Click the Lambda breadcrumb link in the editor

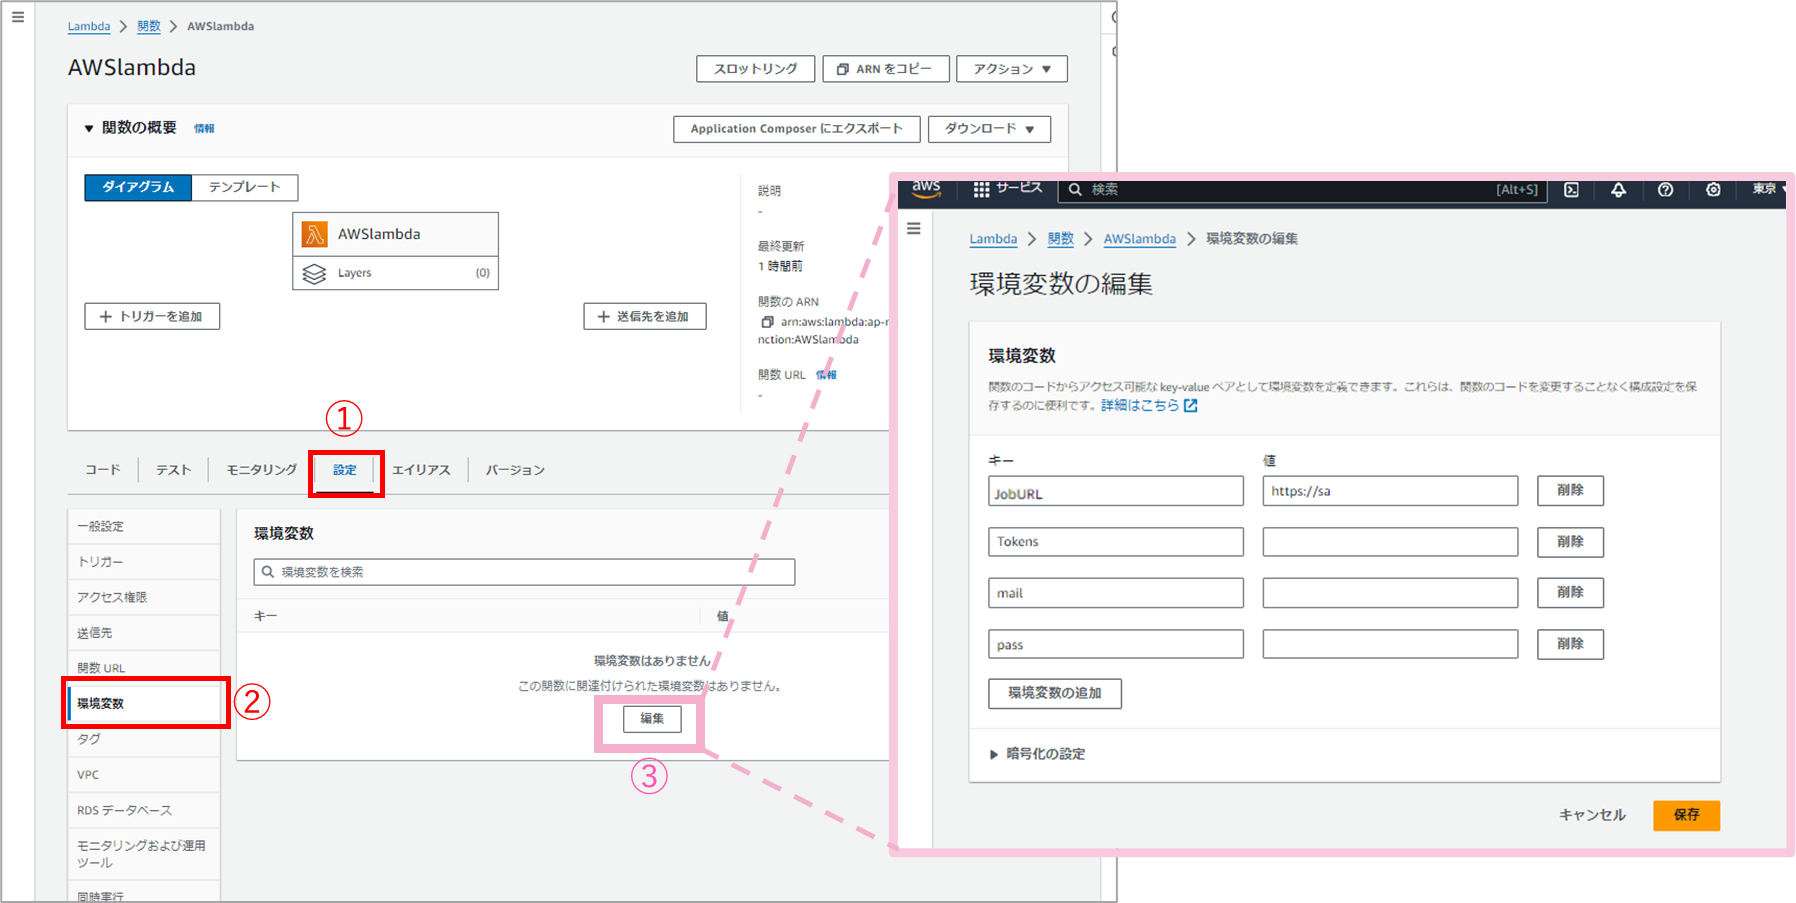point(993,239)
